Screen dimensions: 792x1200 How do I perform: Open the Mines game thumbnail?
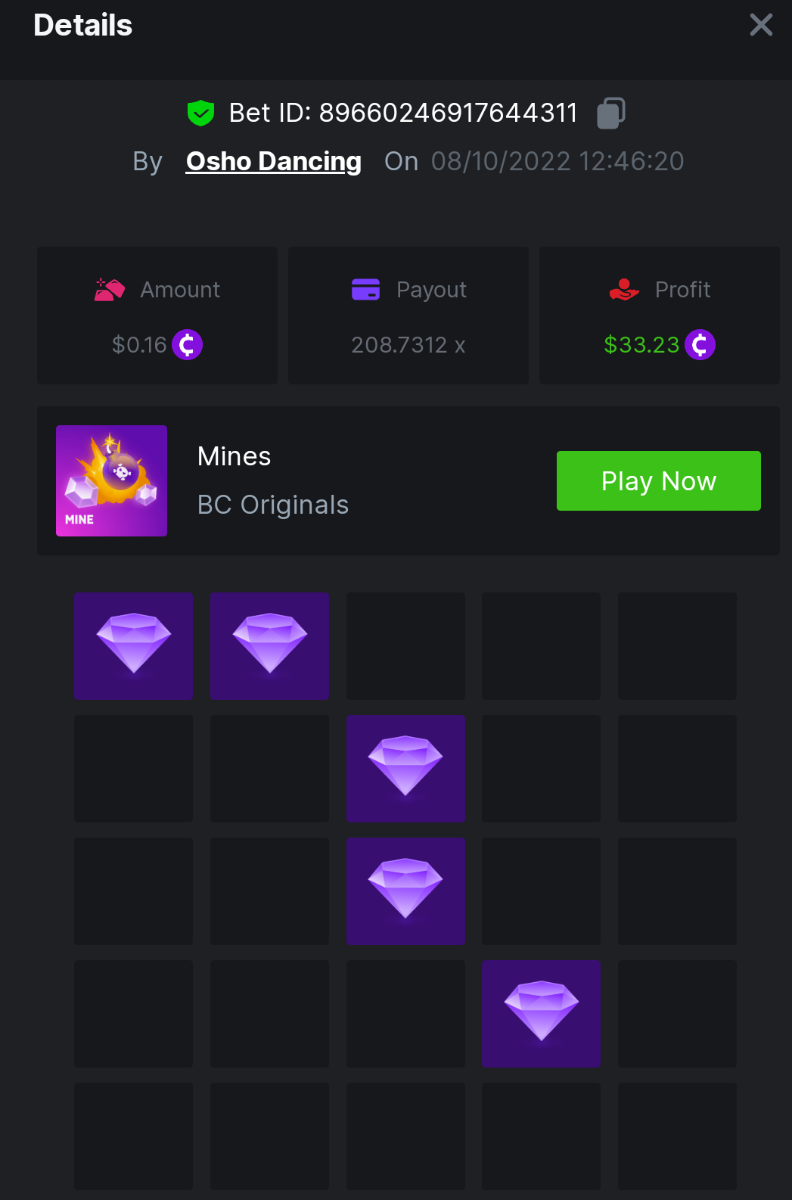(111, 481)
